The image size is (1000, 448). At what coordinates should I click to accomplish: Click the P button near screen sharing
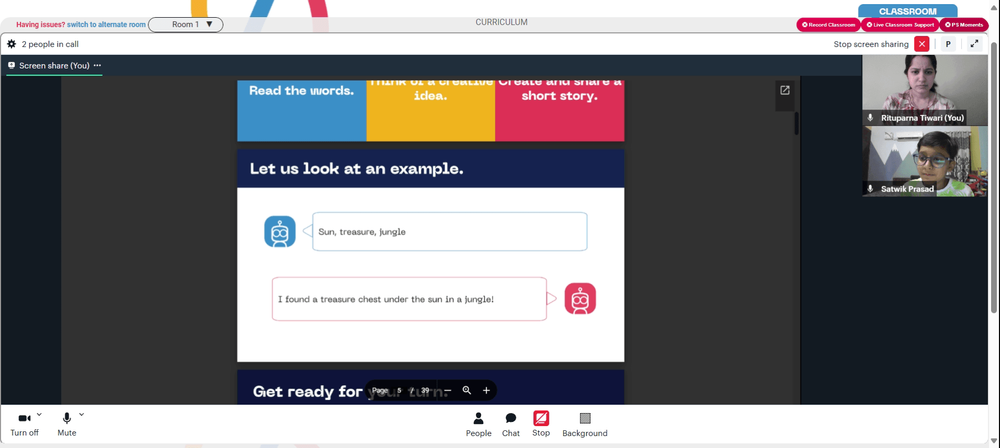[948, 44]
